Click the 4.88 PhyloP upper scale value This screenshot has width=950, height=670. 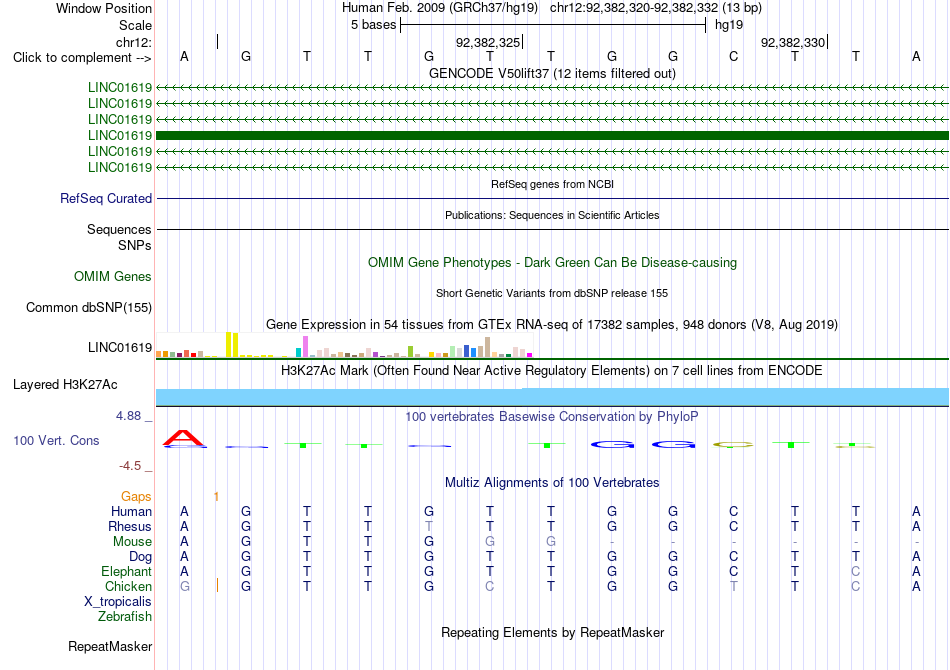pyautogui.click(x=128, y=416)
